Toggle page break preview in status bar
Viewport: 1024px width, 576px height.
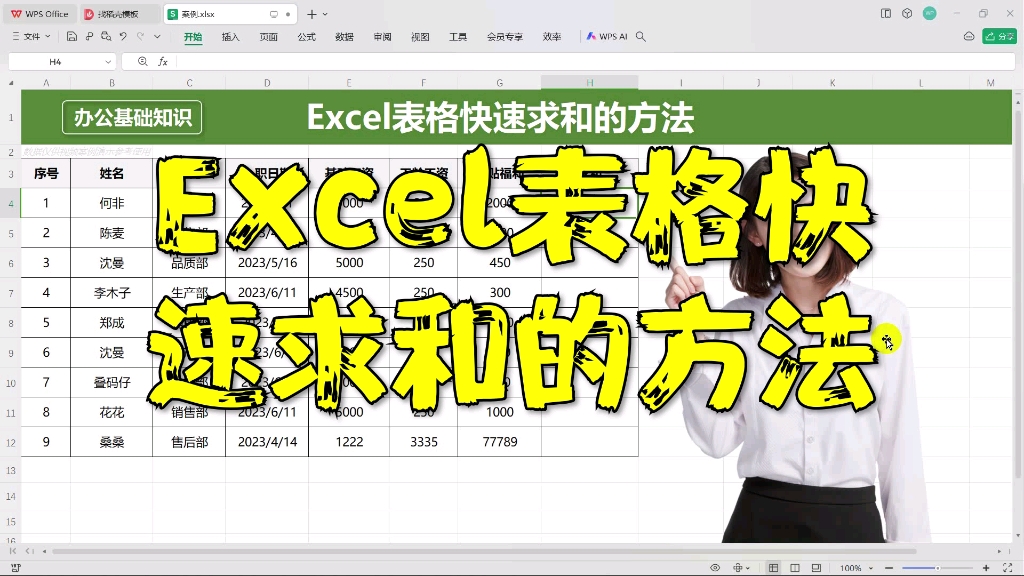(817, 568)
